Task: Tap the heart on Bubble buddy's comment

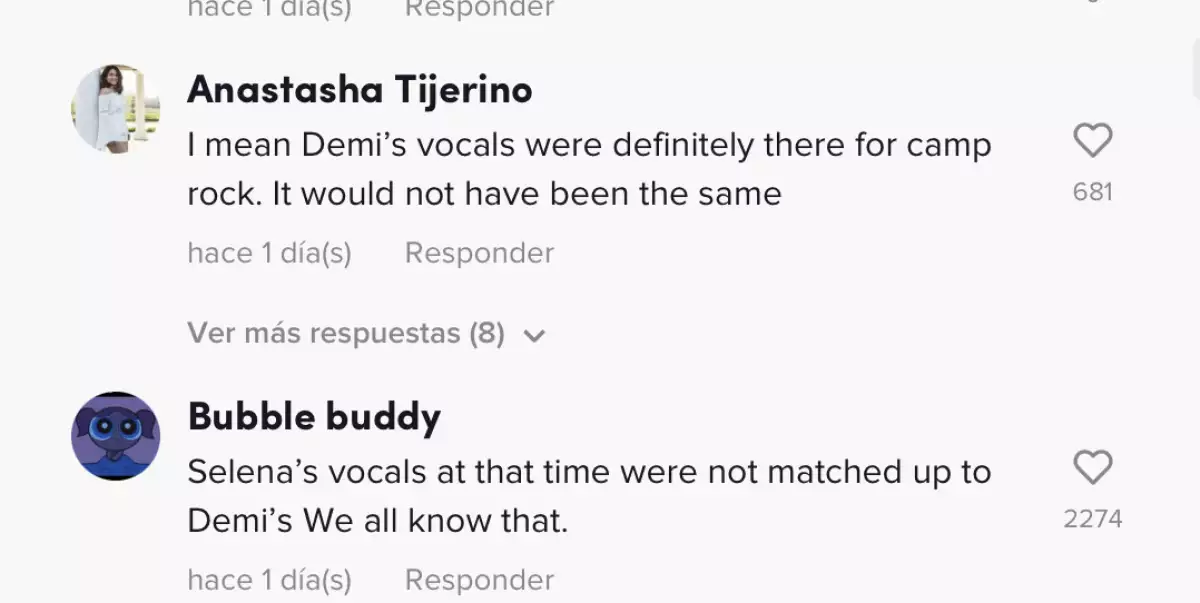Action: click(1092, 467)
